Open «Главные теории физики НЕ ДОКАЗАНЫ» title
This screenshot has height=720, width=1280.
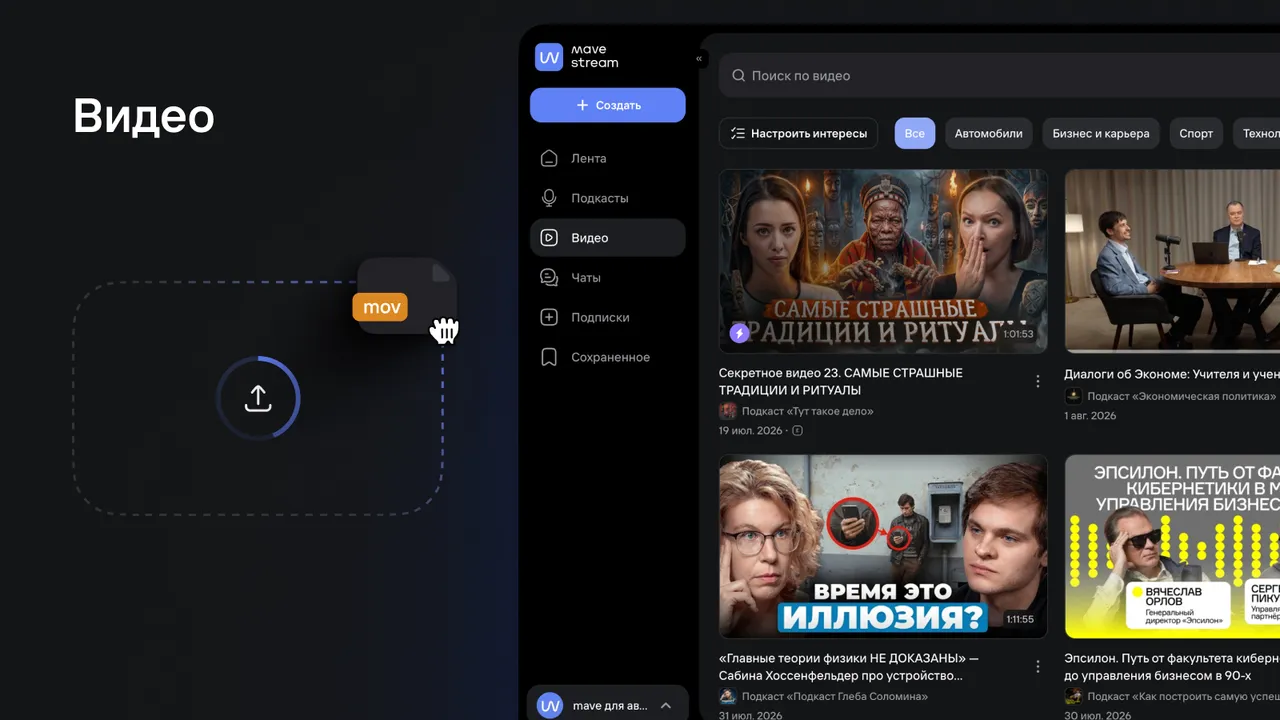tap(849, 667)
